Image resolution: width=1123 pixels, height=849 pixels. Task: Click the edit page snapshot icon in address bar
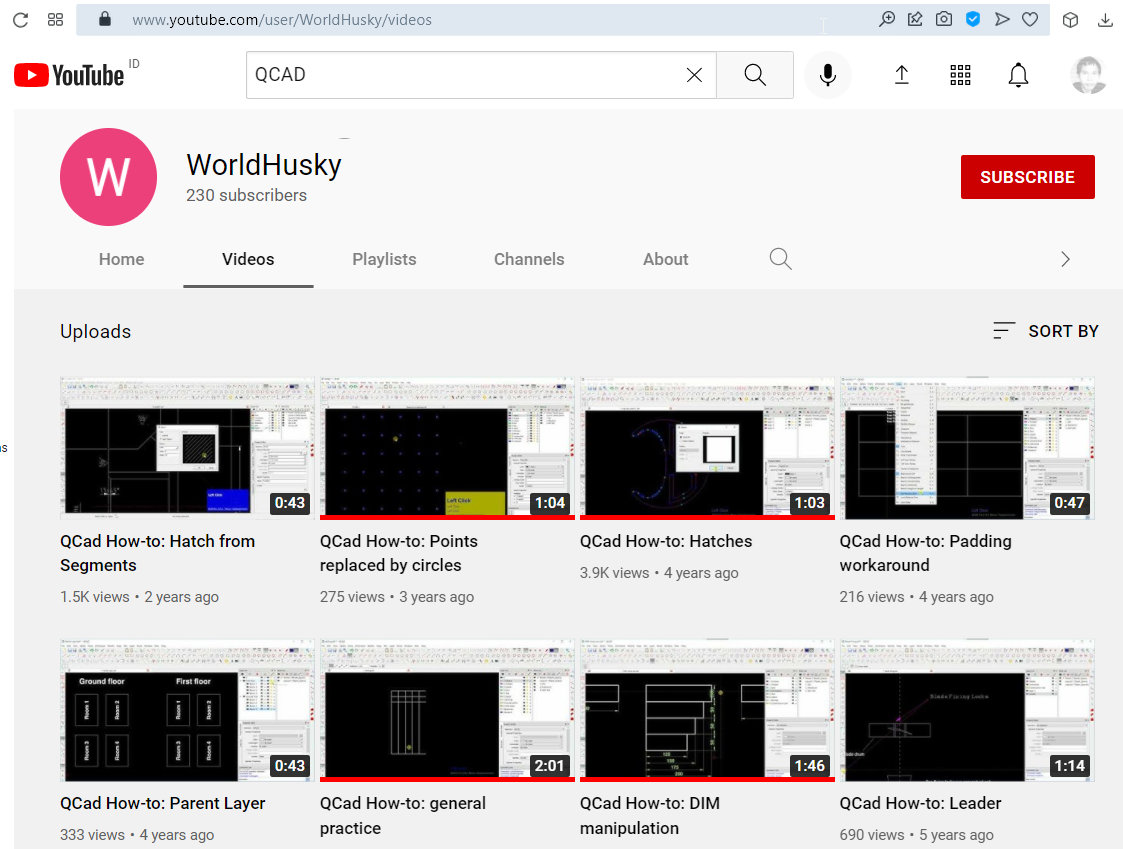(915, 19)
